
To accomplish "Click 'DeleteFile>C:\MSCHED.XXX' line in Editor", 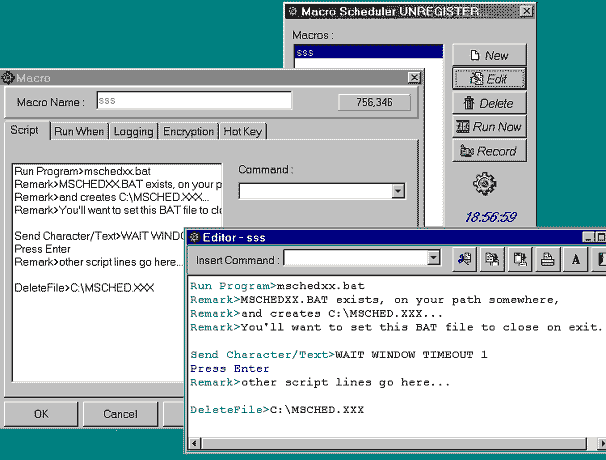I will 277,410.
